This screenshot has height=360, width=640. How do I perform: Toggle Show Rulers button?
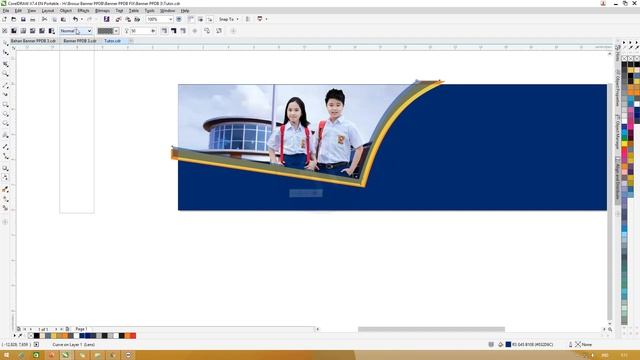191,19
